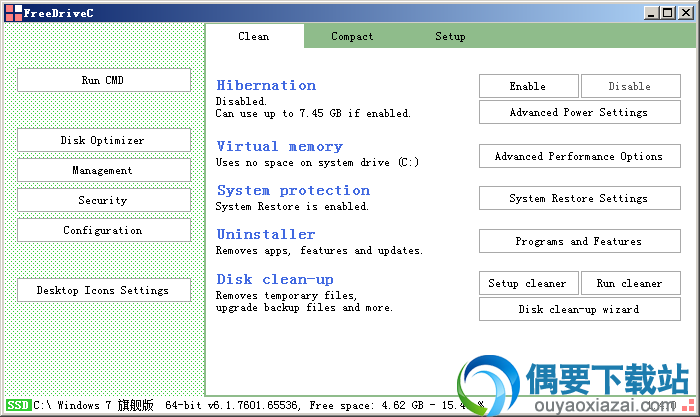The width and height of the screenshot is (700, 417).
Task: Launch the Disk clean-up wizard
Action: pyautogui.click(x=579, y=309)
